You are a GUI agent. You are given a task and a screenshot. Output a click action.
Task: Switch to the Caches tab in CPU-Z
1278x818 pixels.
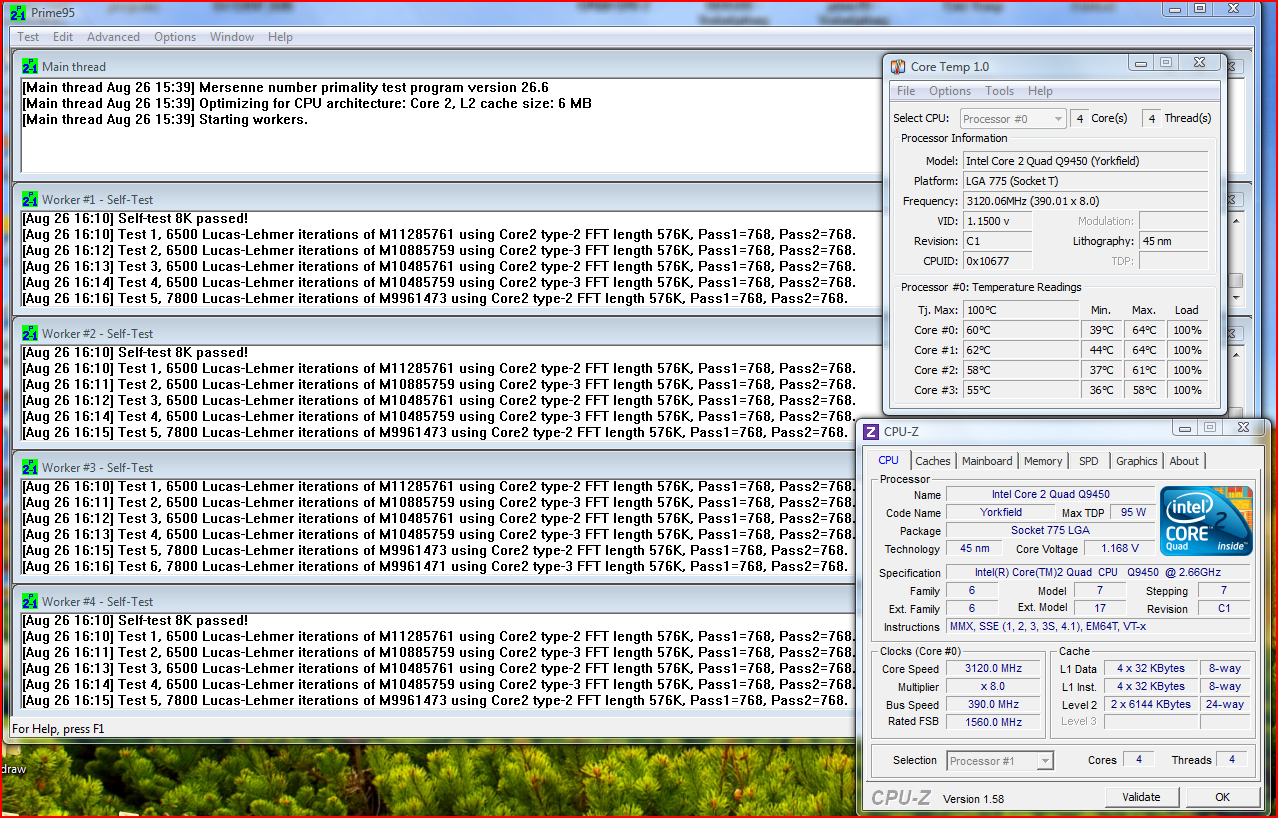pos(933,461)
